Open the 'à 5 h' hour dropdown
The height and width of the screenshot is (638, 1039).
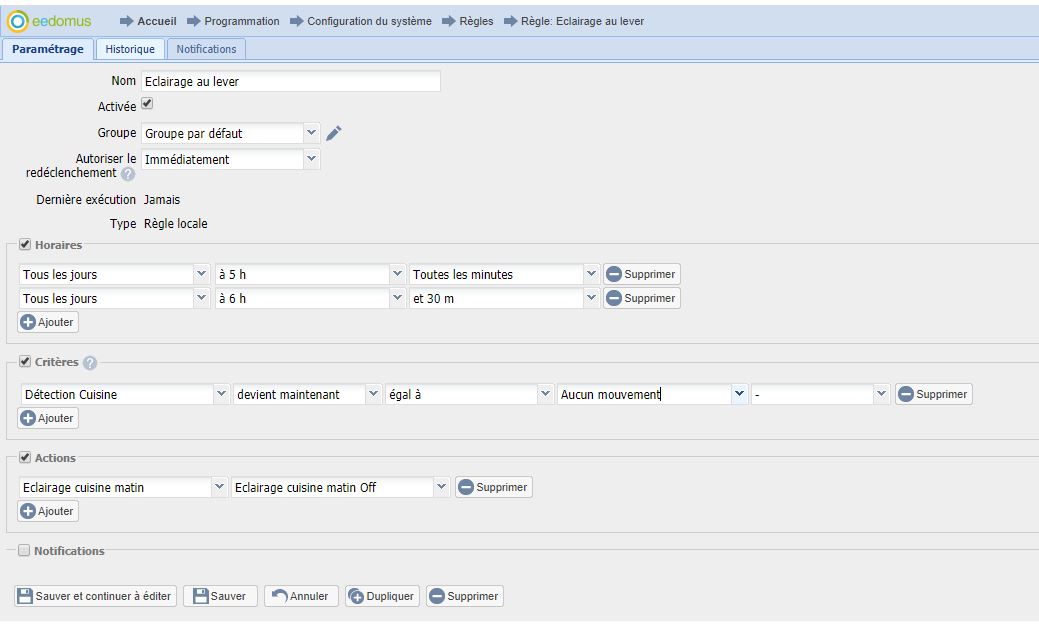click(x=397, y=274)
